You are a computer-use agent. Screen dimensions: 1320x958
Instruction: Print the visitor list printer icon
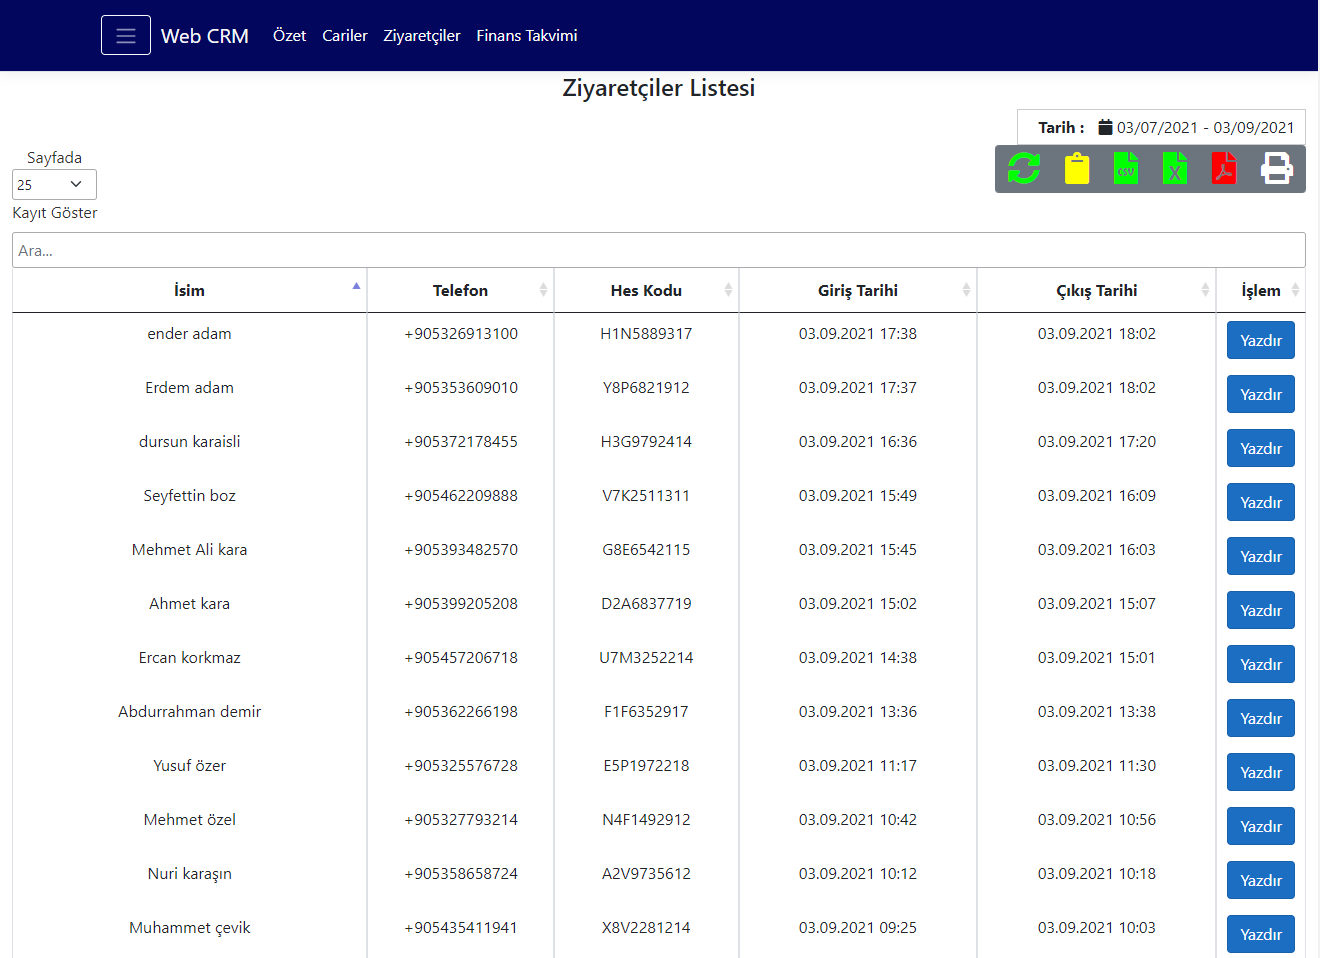1276,168
